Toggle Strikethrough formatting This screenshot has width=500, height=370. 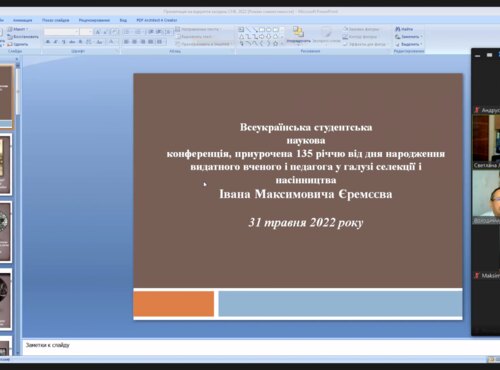[x=72, y=42]
